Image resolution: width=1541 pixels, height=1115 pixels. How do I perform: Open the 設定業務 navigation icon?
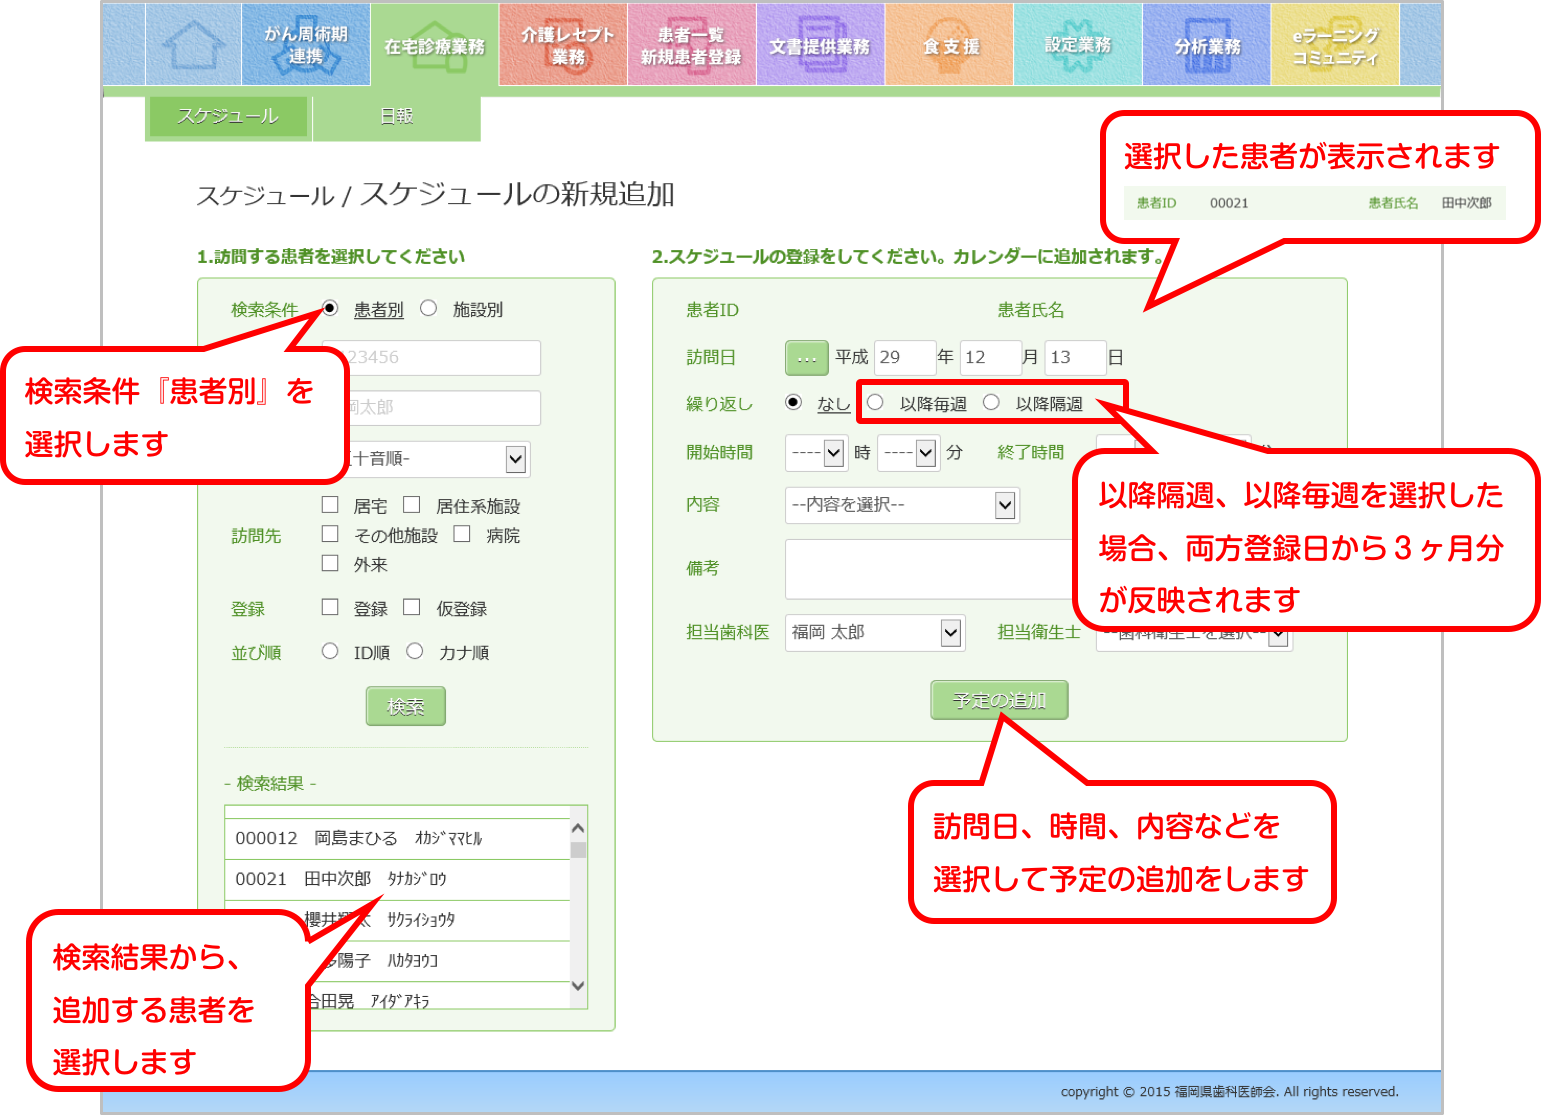click(x=1078, y=45)
